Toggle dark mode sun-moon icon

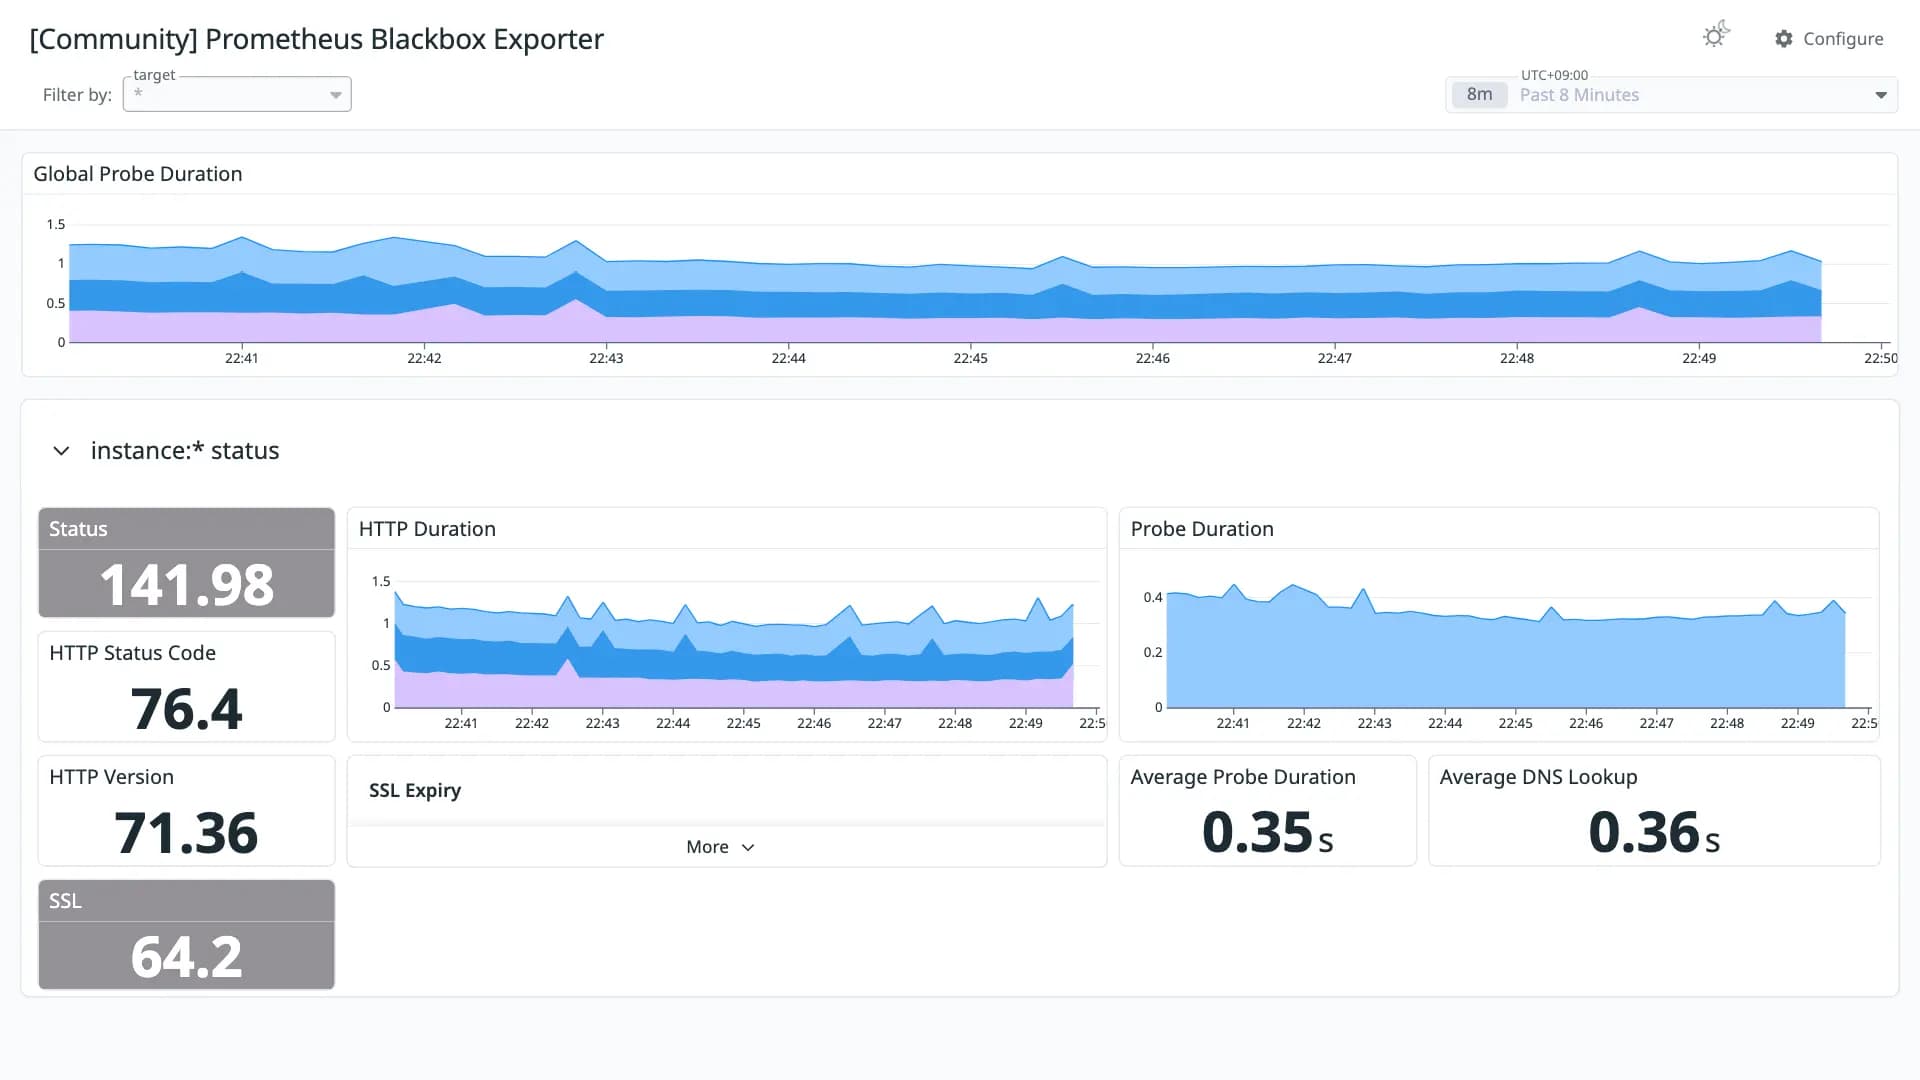[x=1716, y=36]
